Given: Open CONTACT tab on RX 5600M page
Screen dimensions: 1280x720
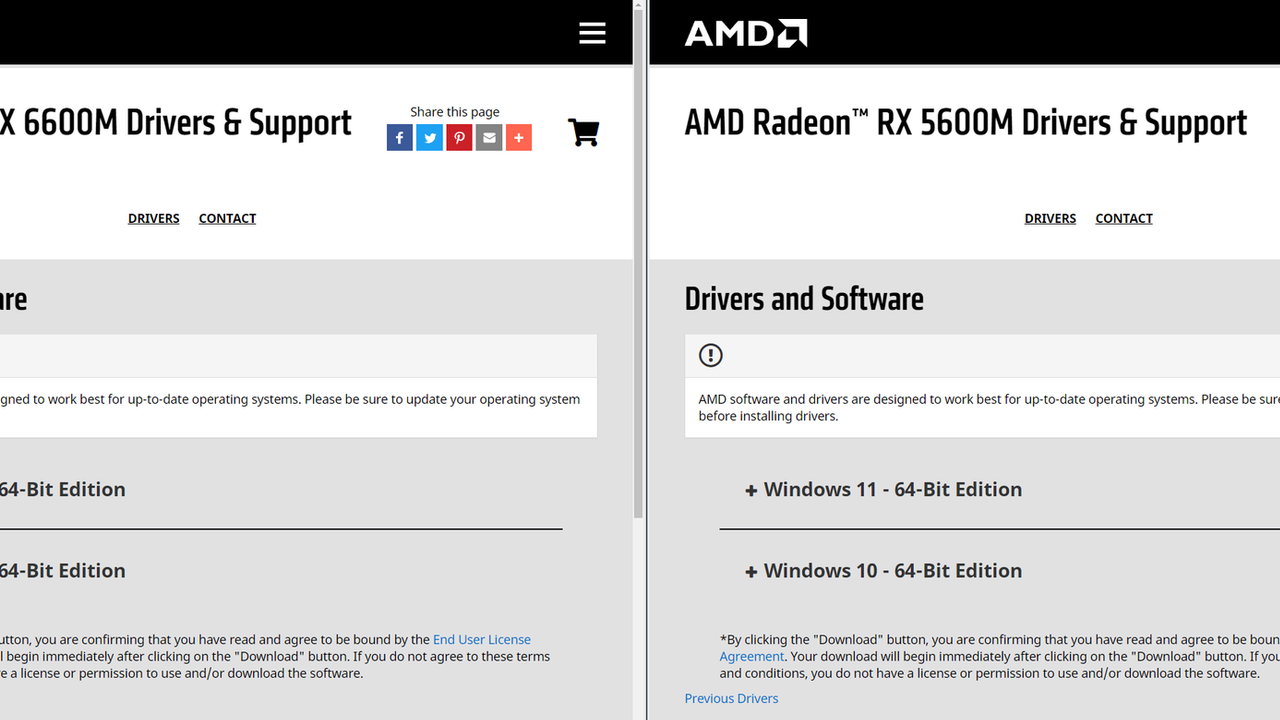Looking at the screenshot, I should [x=1123, y=218].
